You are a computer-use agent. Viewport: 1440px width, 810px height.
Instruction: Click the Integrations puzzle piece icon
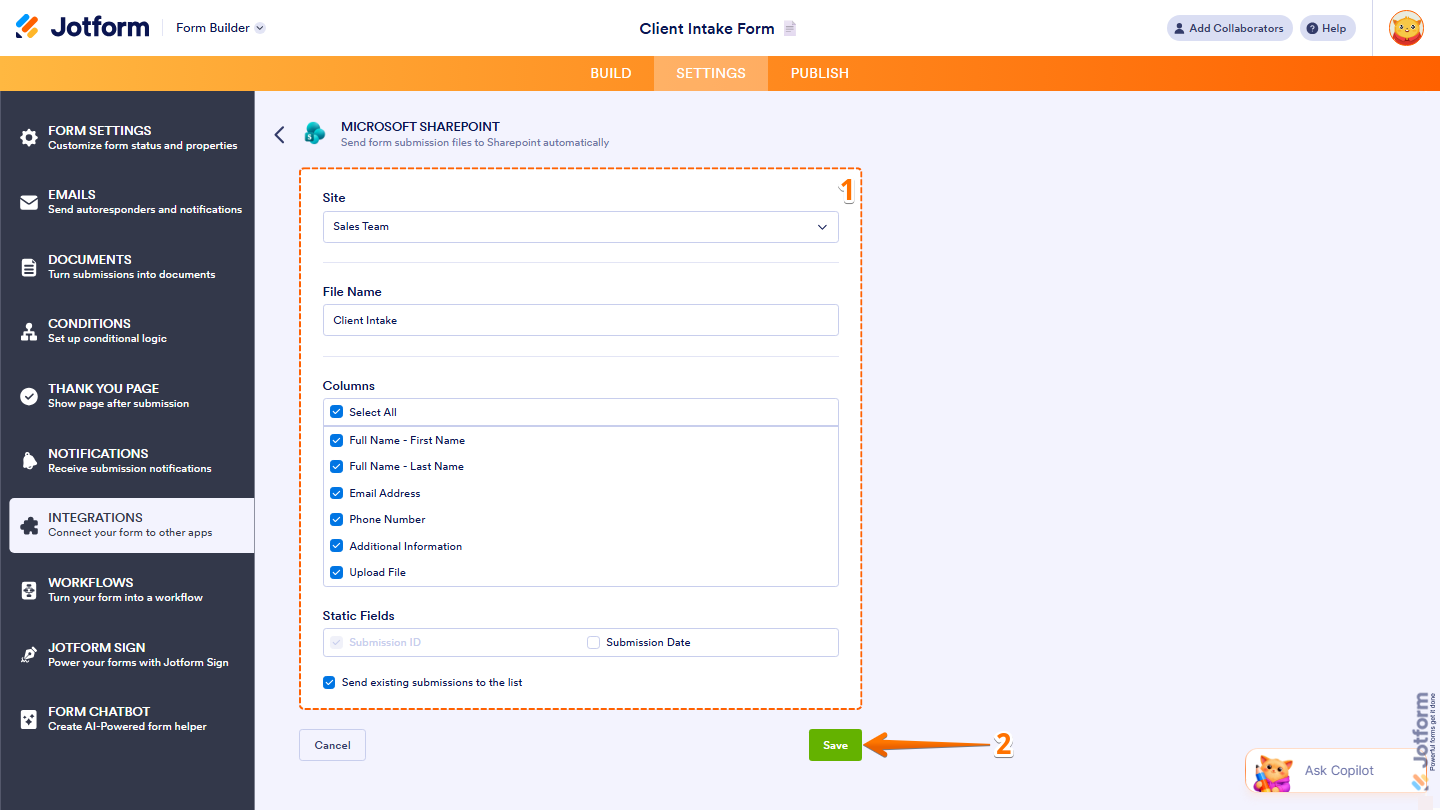pos(29,525)
